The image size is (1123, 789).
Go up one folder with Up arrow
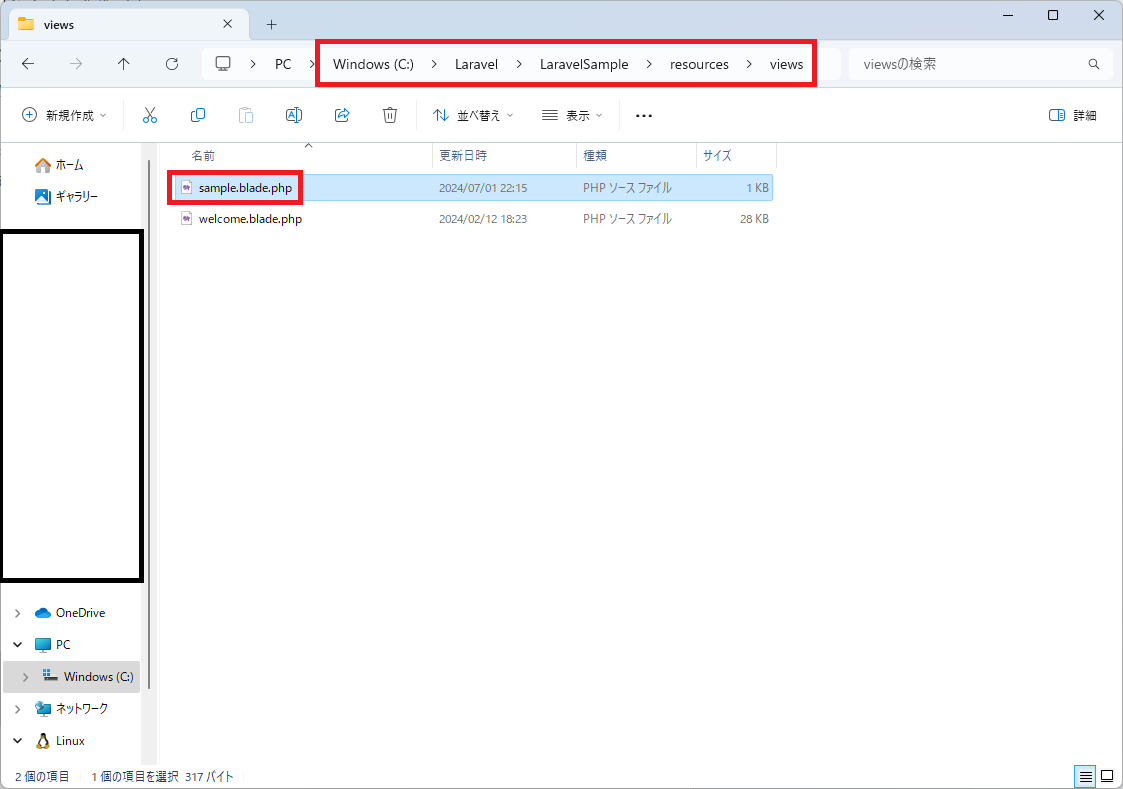pyautogui.click(x=123, y=64)
